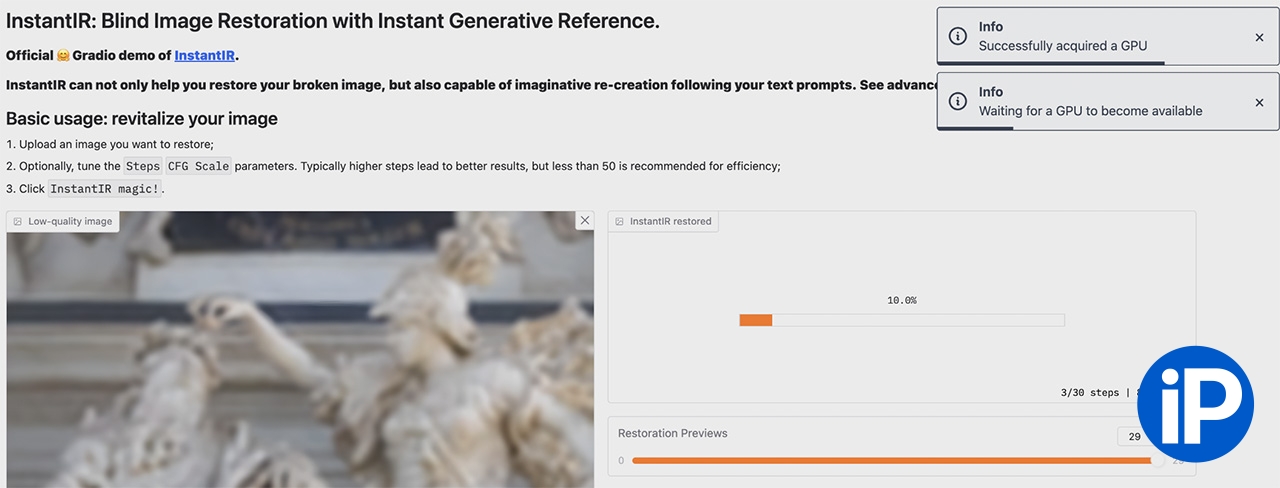1280x488 pixels.
Task: Click image icon beside "InstantIR restored" label
Action: 620,222
